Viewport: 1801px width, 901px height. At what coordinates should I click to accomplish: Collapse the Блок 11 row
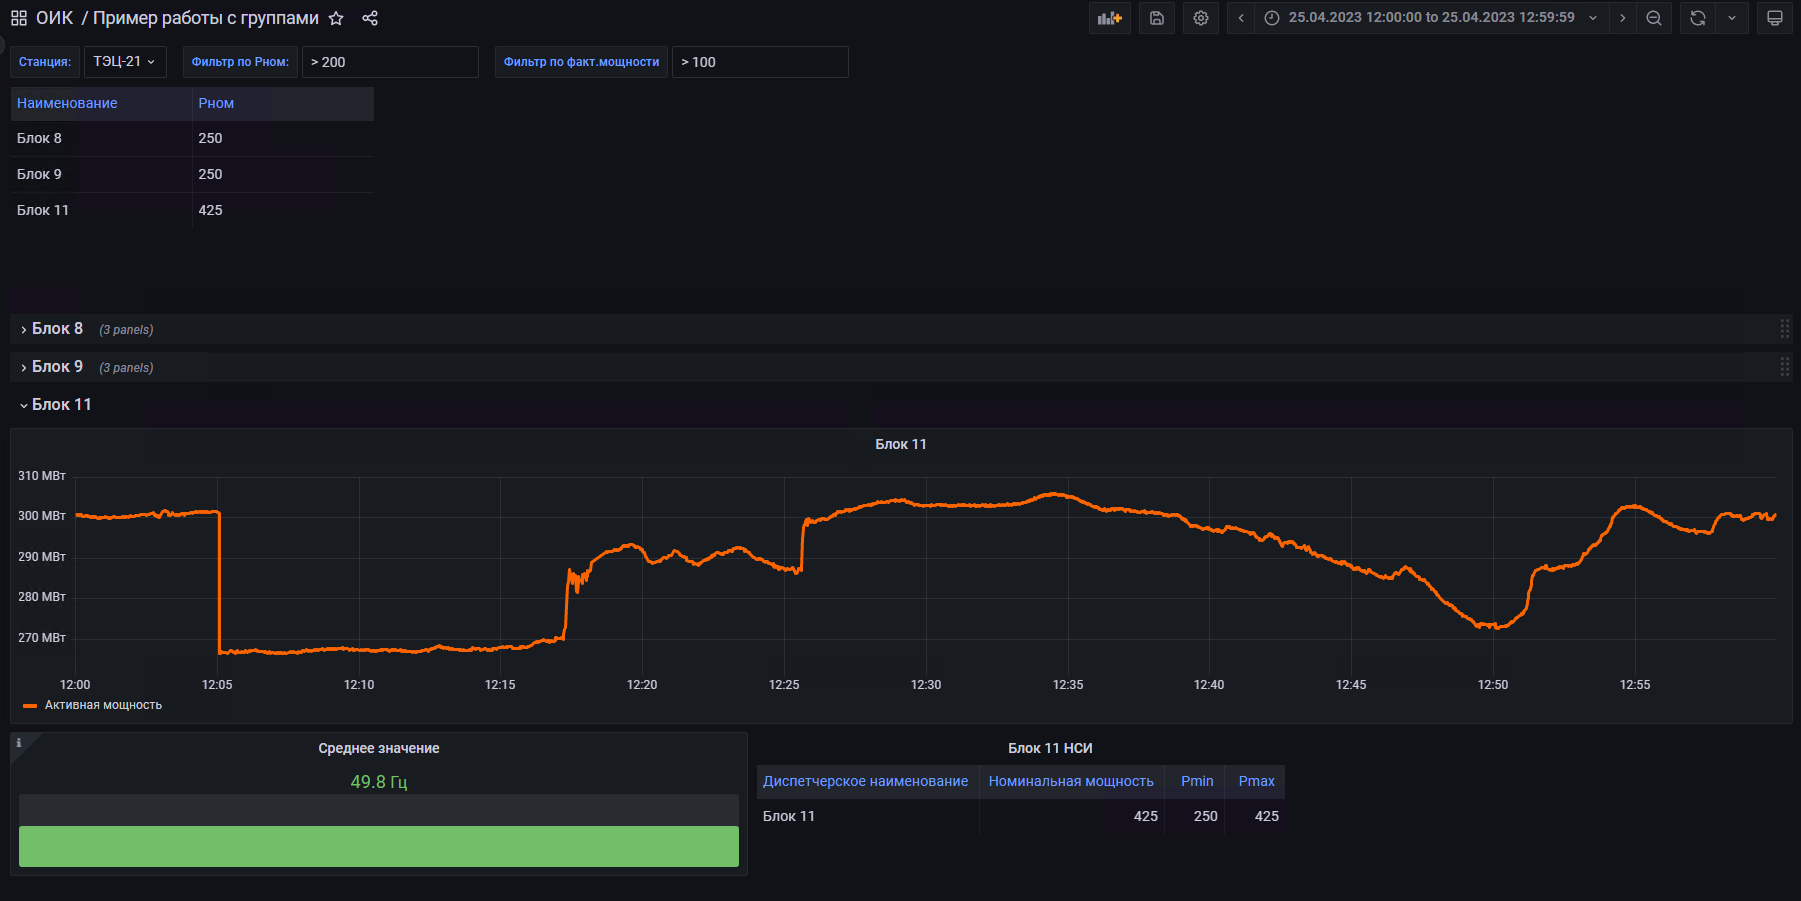(60, 405)
